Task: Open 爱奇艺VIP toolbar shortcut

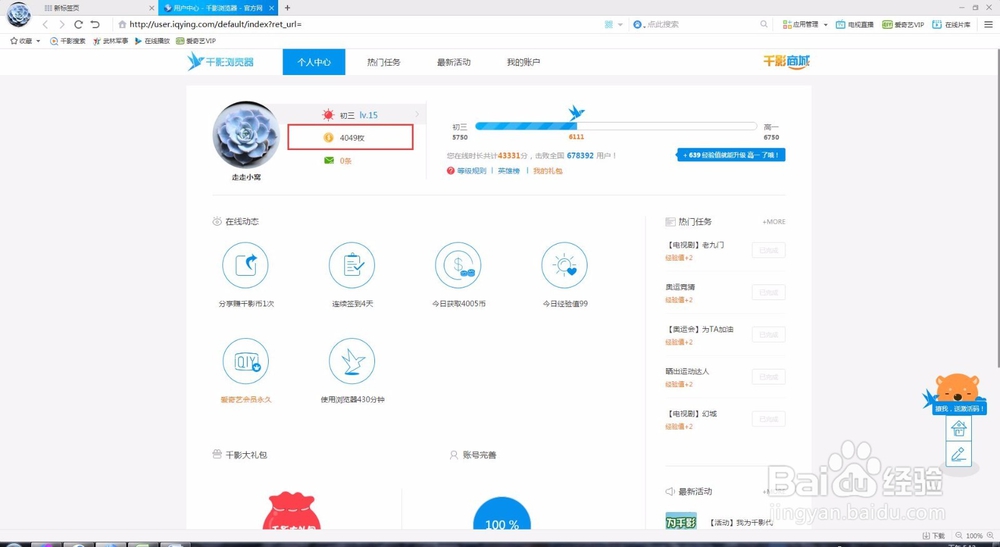Action: pyautogui.click(x=902, y=24)
